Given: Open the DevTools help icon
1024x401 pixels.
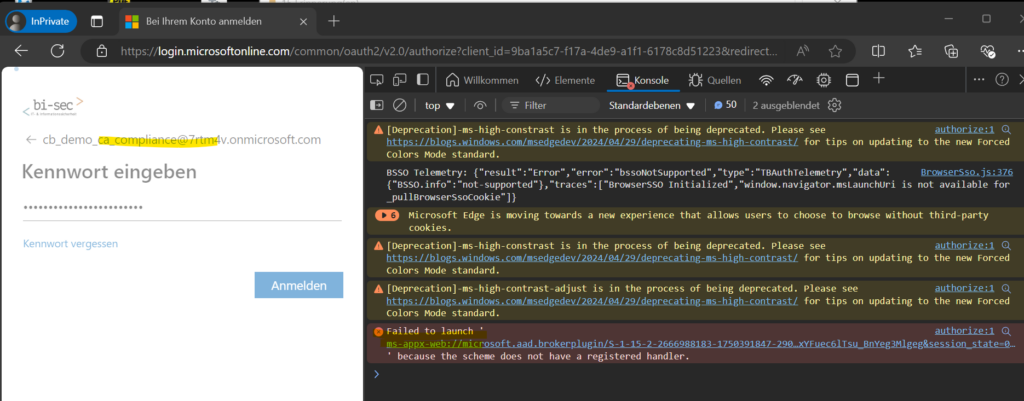Looking at the screenshot, I should pyautogui.click(x=1001, y=80).
